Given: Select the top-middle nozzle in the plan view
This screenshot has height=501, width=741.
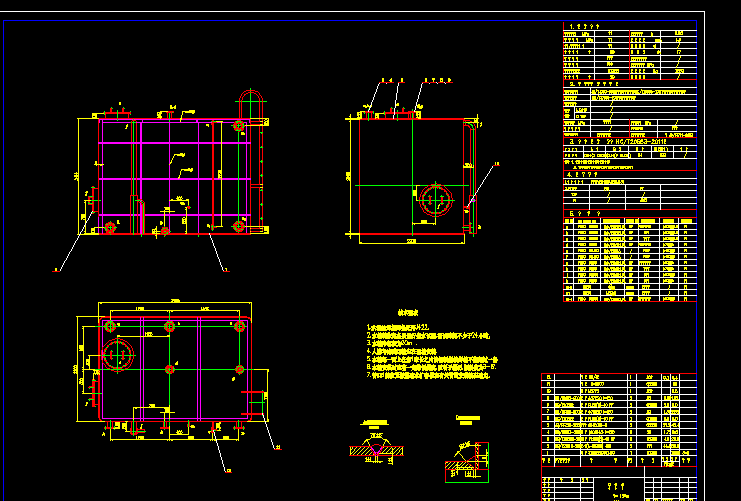Looking at the screenshot, I should click(x=170, y=326).
